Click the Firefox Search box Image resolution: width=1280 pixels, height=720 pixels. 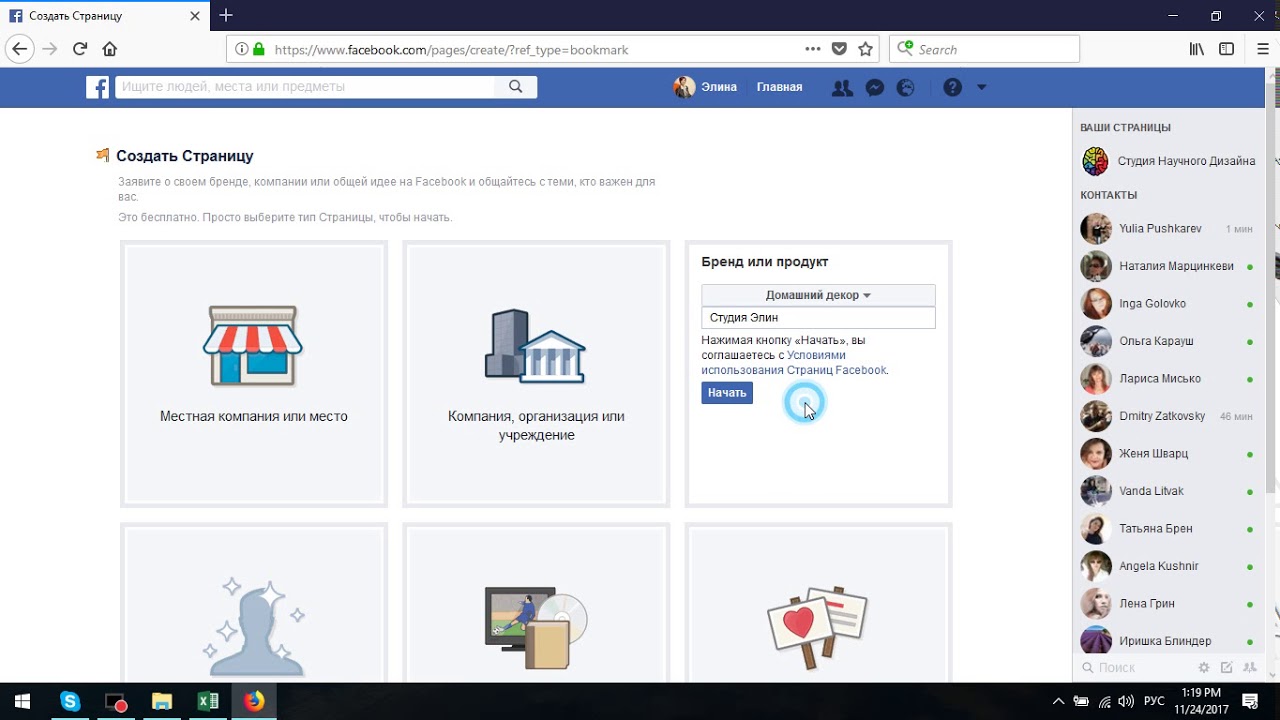984,49
